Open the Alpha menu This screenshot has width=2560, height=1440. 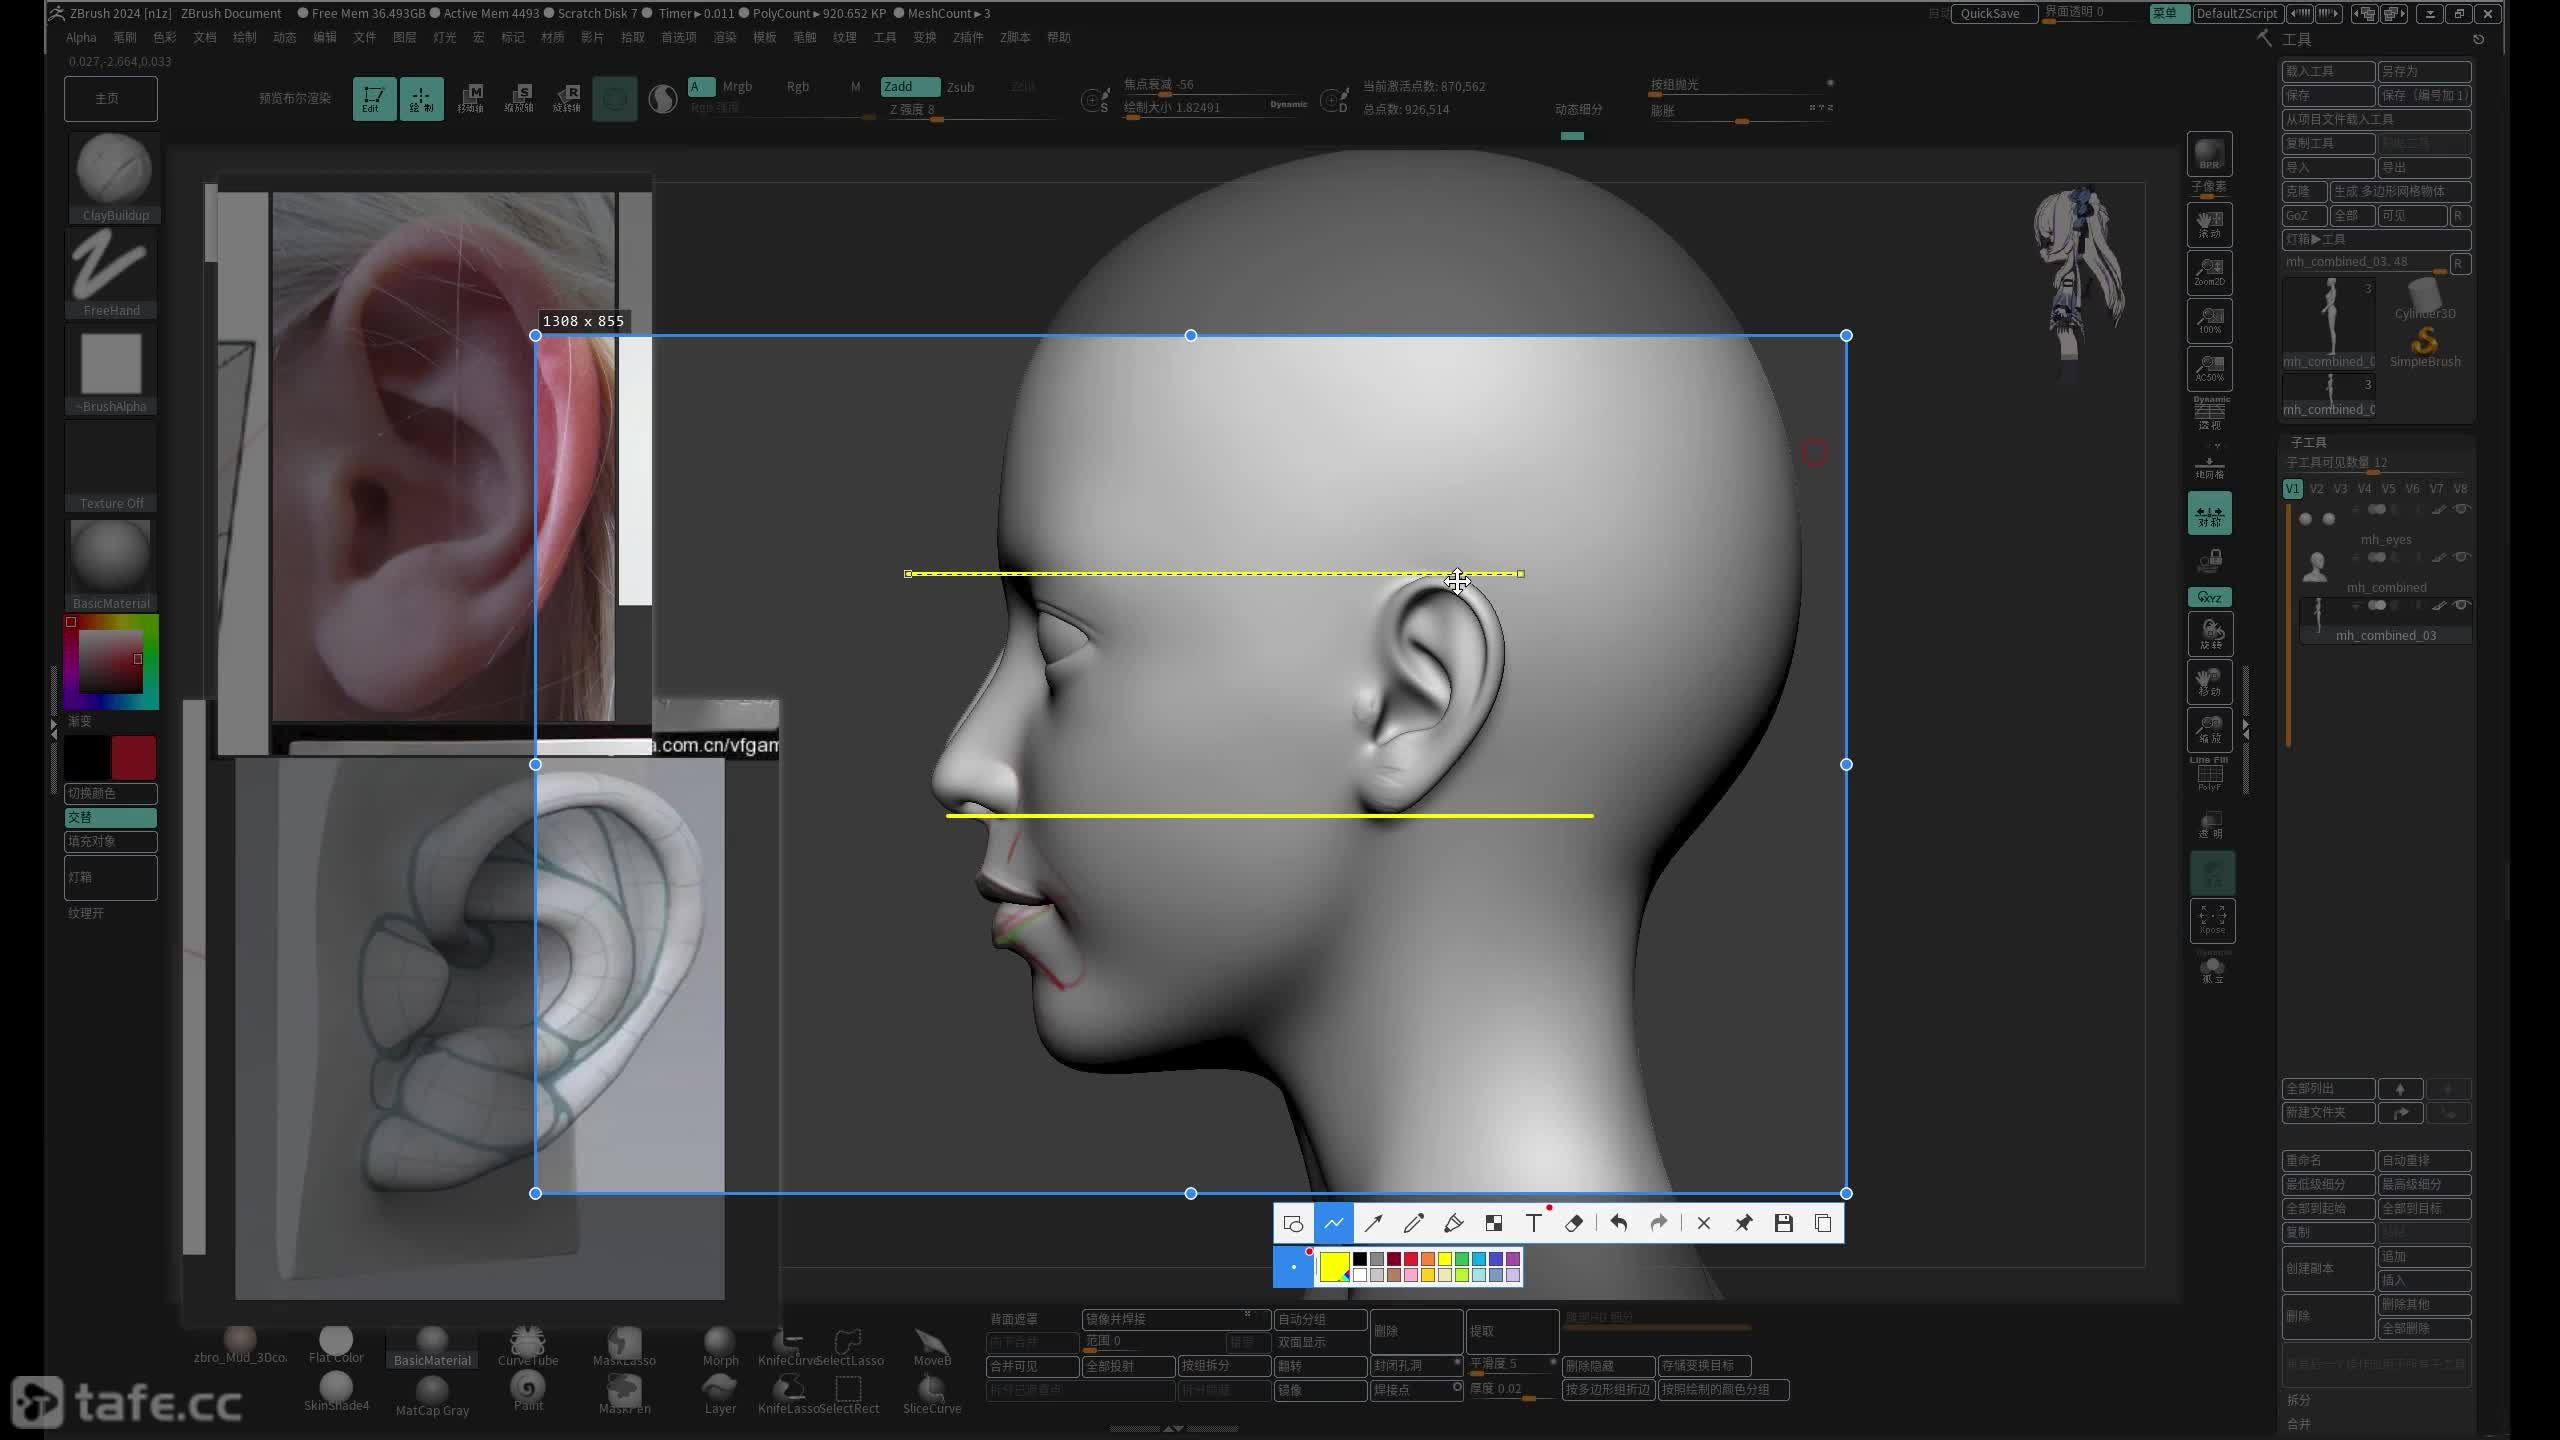[x=81, y=37]
